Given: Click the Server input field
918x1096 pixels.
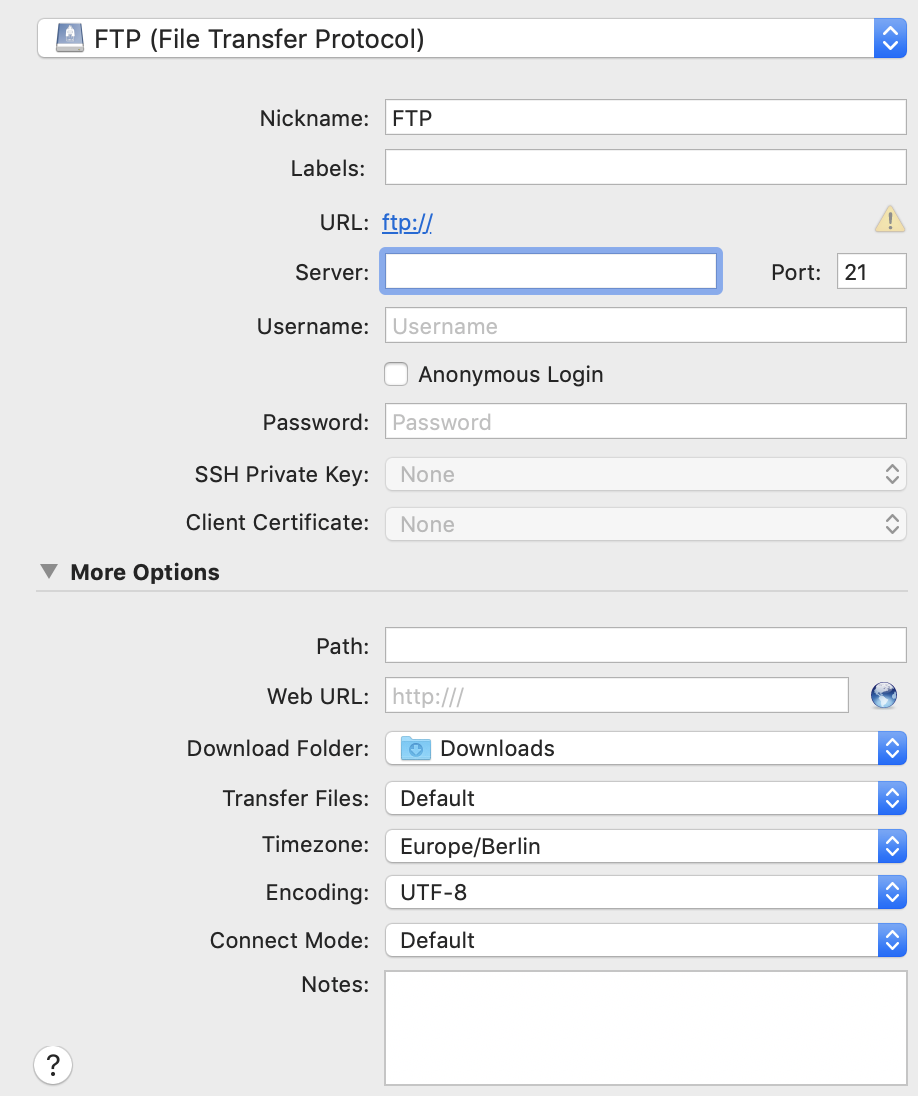Looking at the screenshot, I should (x=551, y=271).
